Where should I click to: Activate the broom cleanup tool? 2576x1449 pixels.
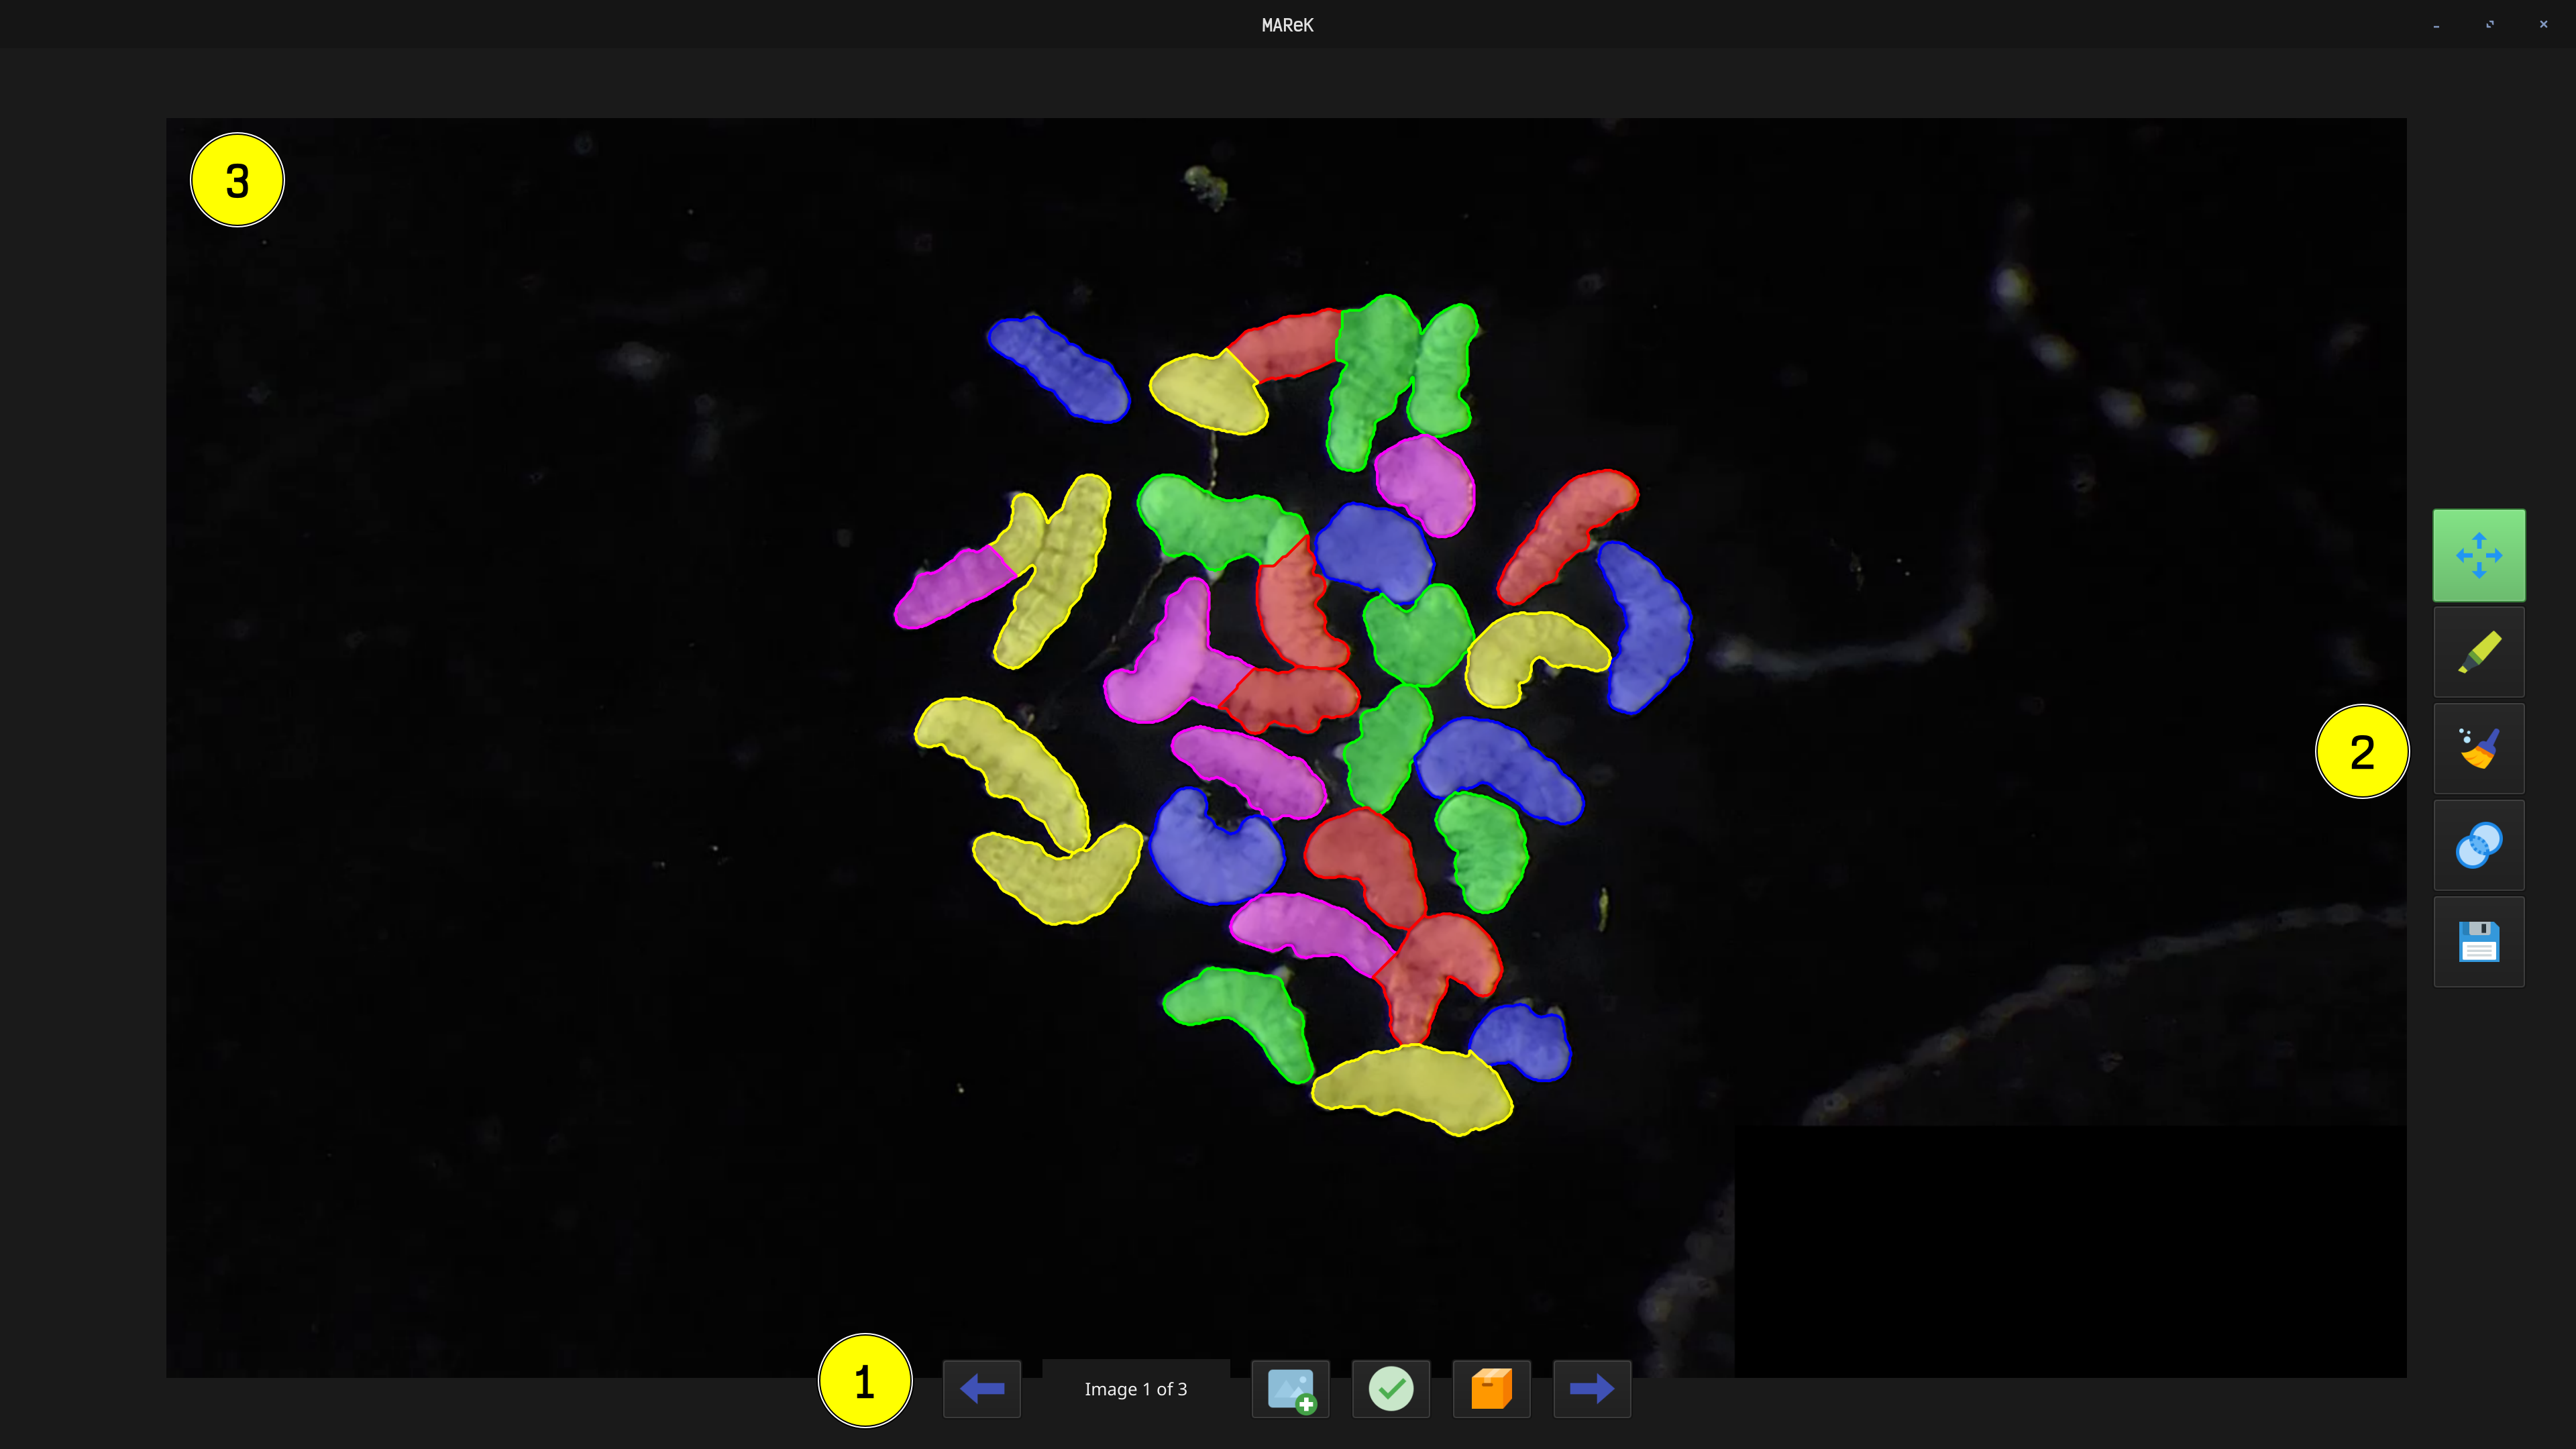click(2478, 748)
